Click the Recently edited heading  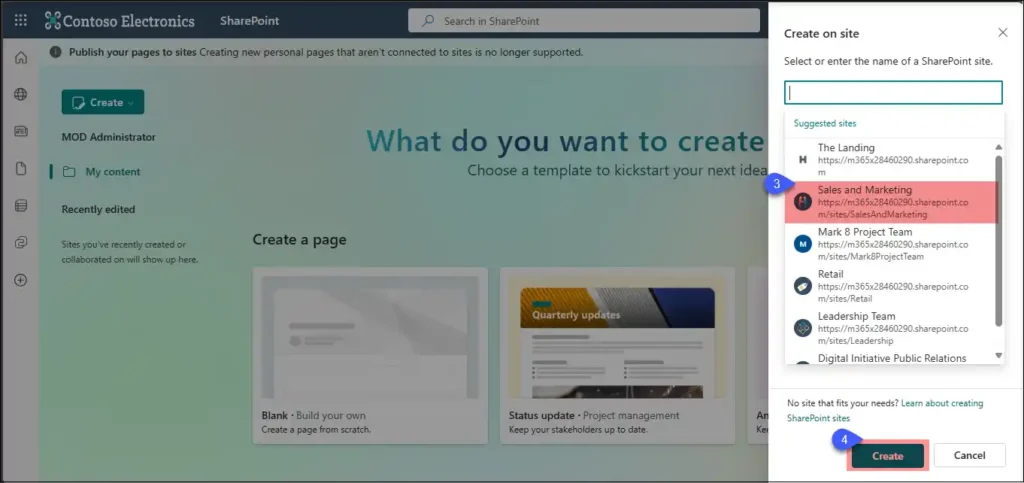coord(98,210)
